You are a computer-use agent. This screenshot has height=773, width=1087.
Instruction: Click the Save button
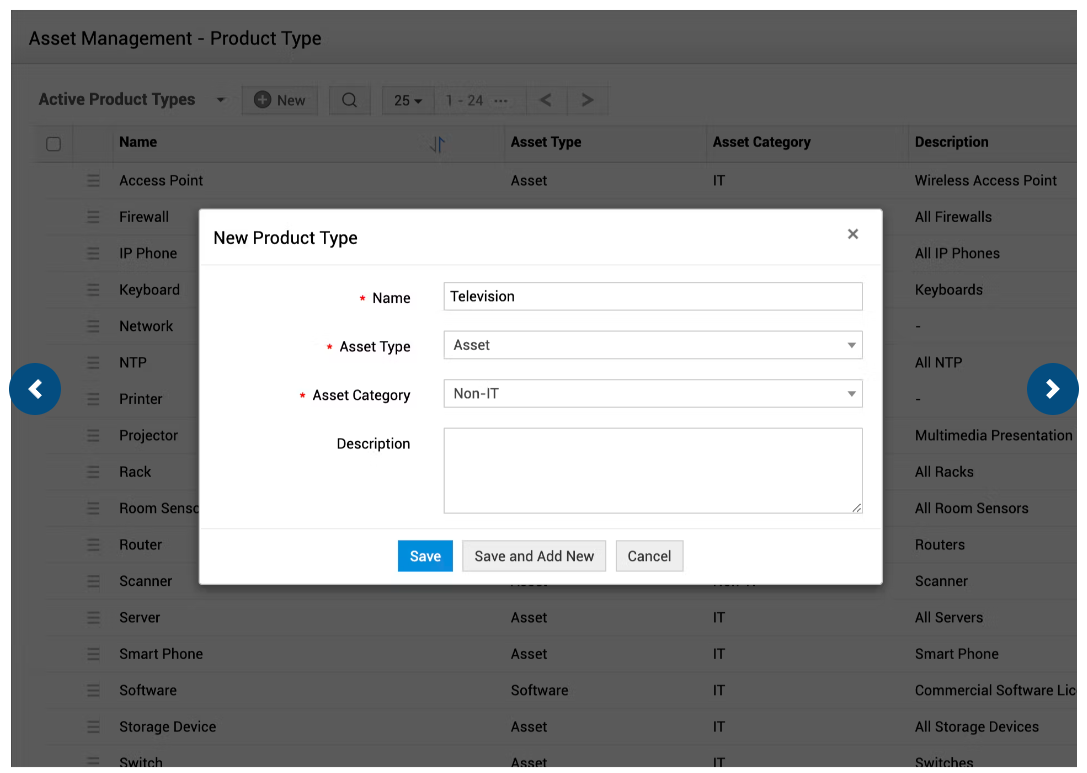tap(425, 556)
